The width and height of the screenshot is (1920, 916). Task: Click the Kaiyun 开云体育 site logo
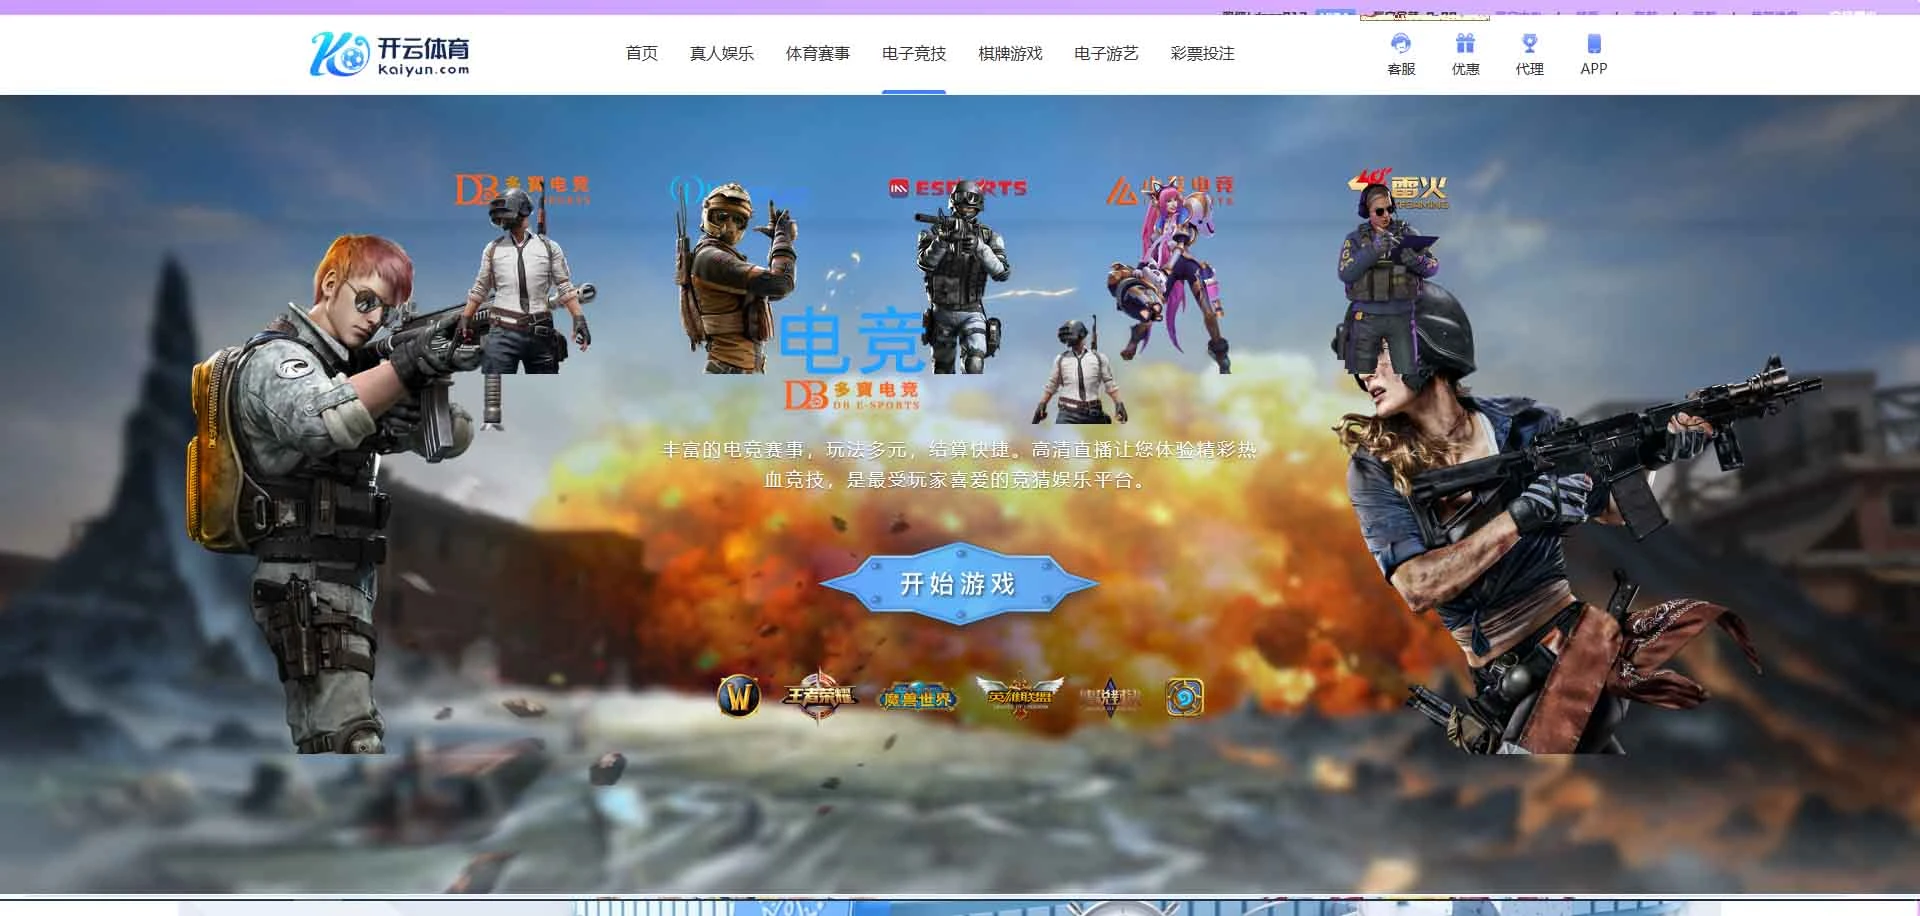pyautogui.click(x=390, y=55)
